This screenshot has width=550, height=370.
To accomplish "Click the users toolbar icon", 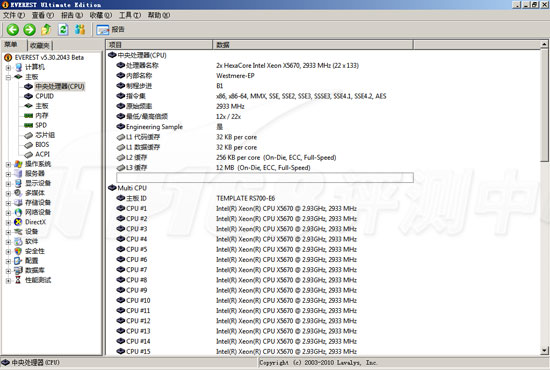I will (x=80, y=29).
